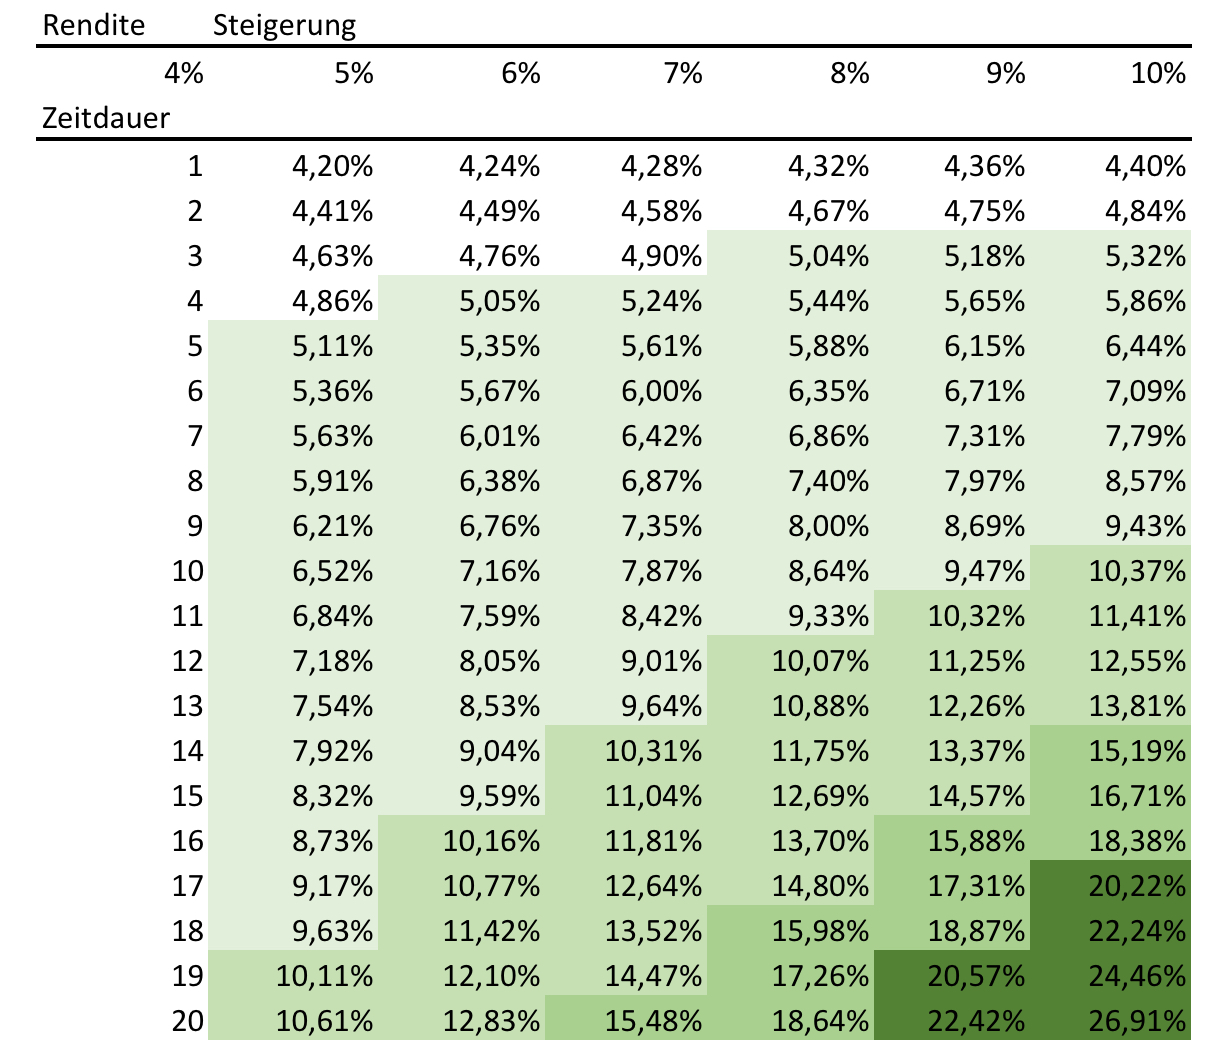
Task: Select the 20,57% dark green cell
Action: [x=975, y=976]
